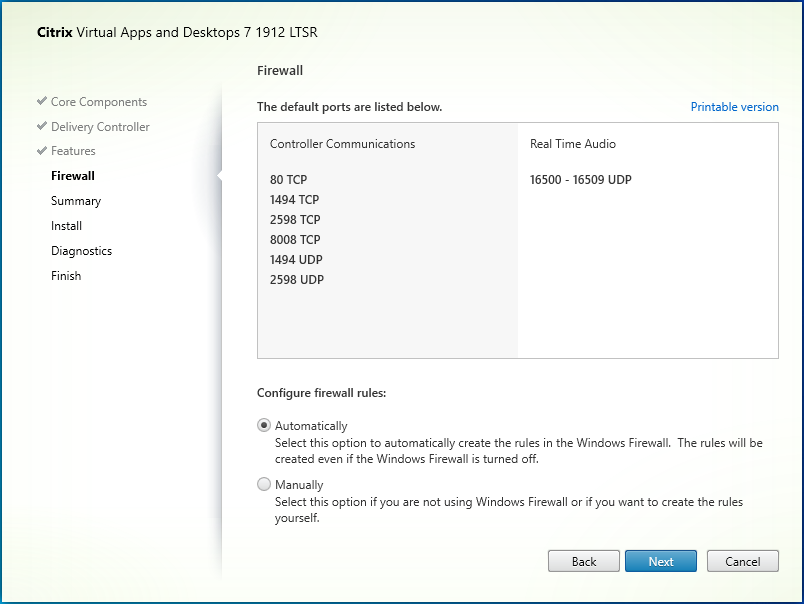Open the Install step in sidebar
The height and width of the screenshot is (604, 804).
[x=66, y=226]
